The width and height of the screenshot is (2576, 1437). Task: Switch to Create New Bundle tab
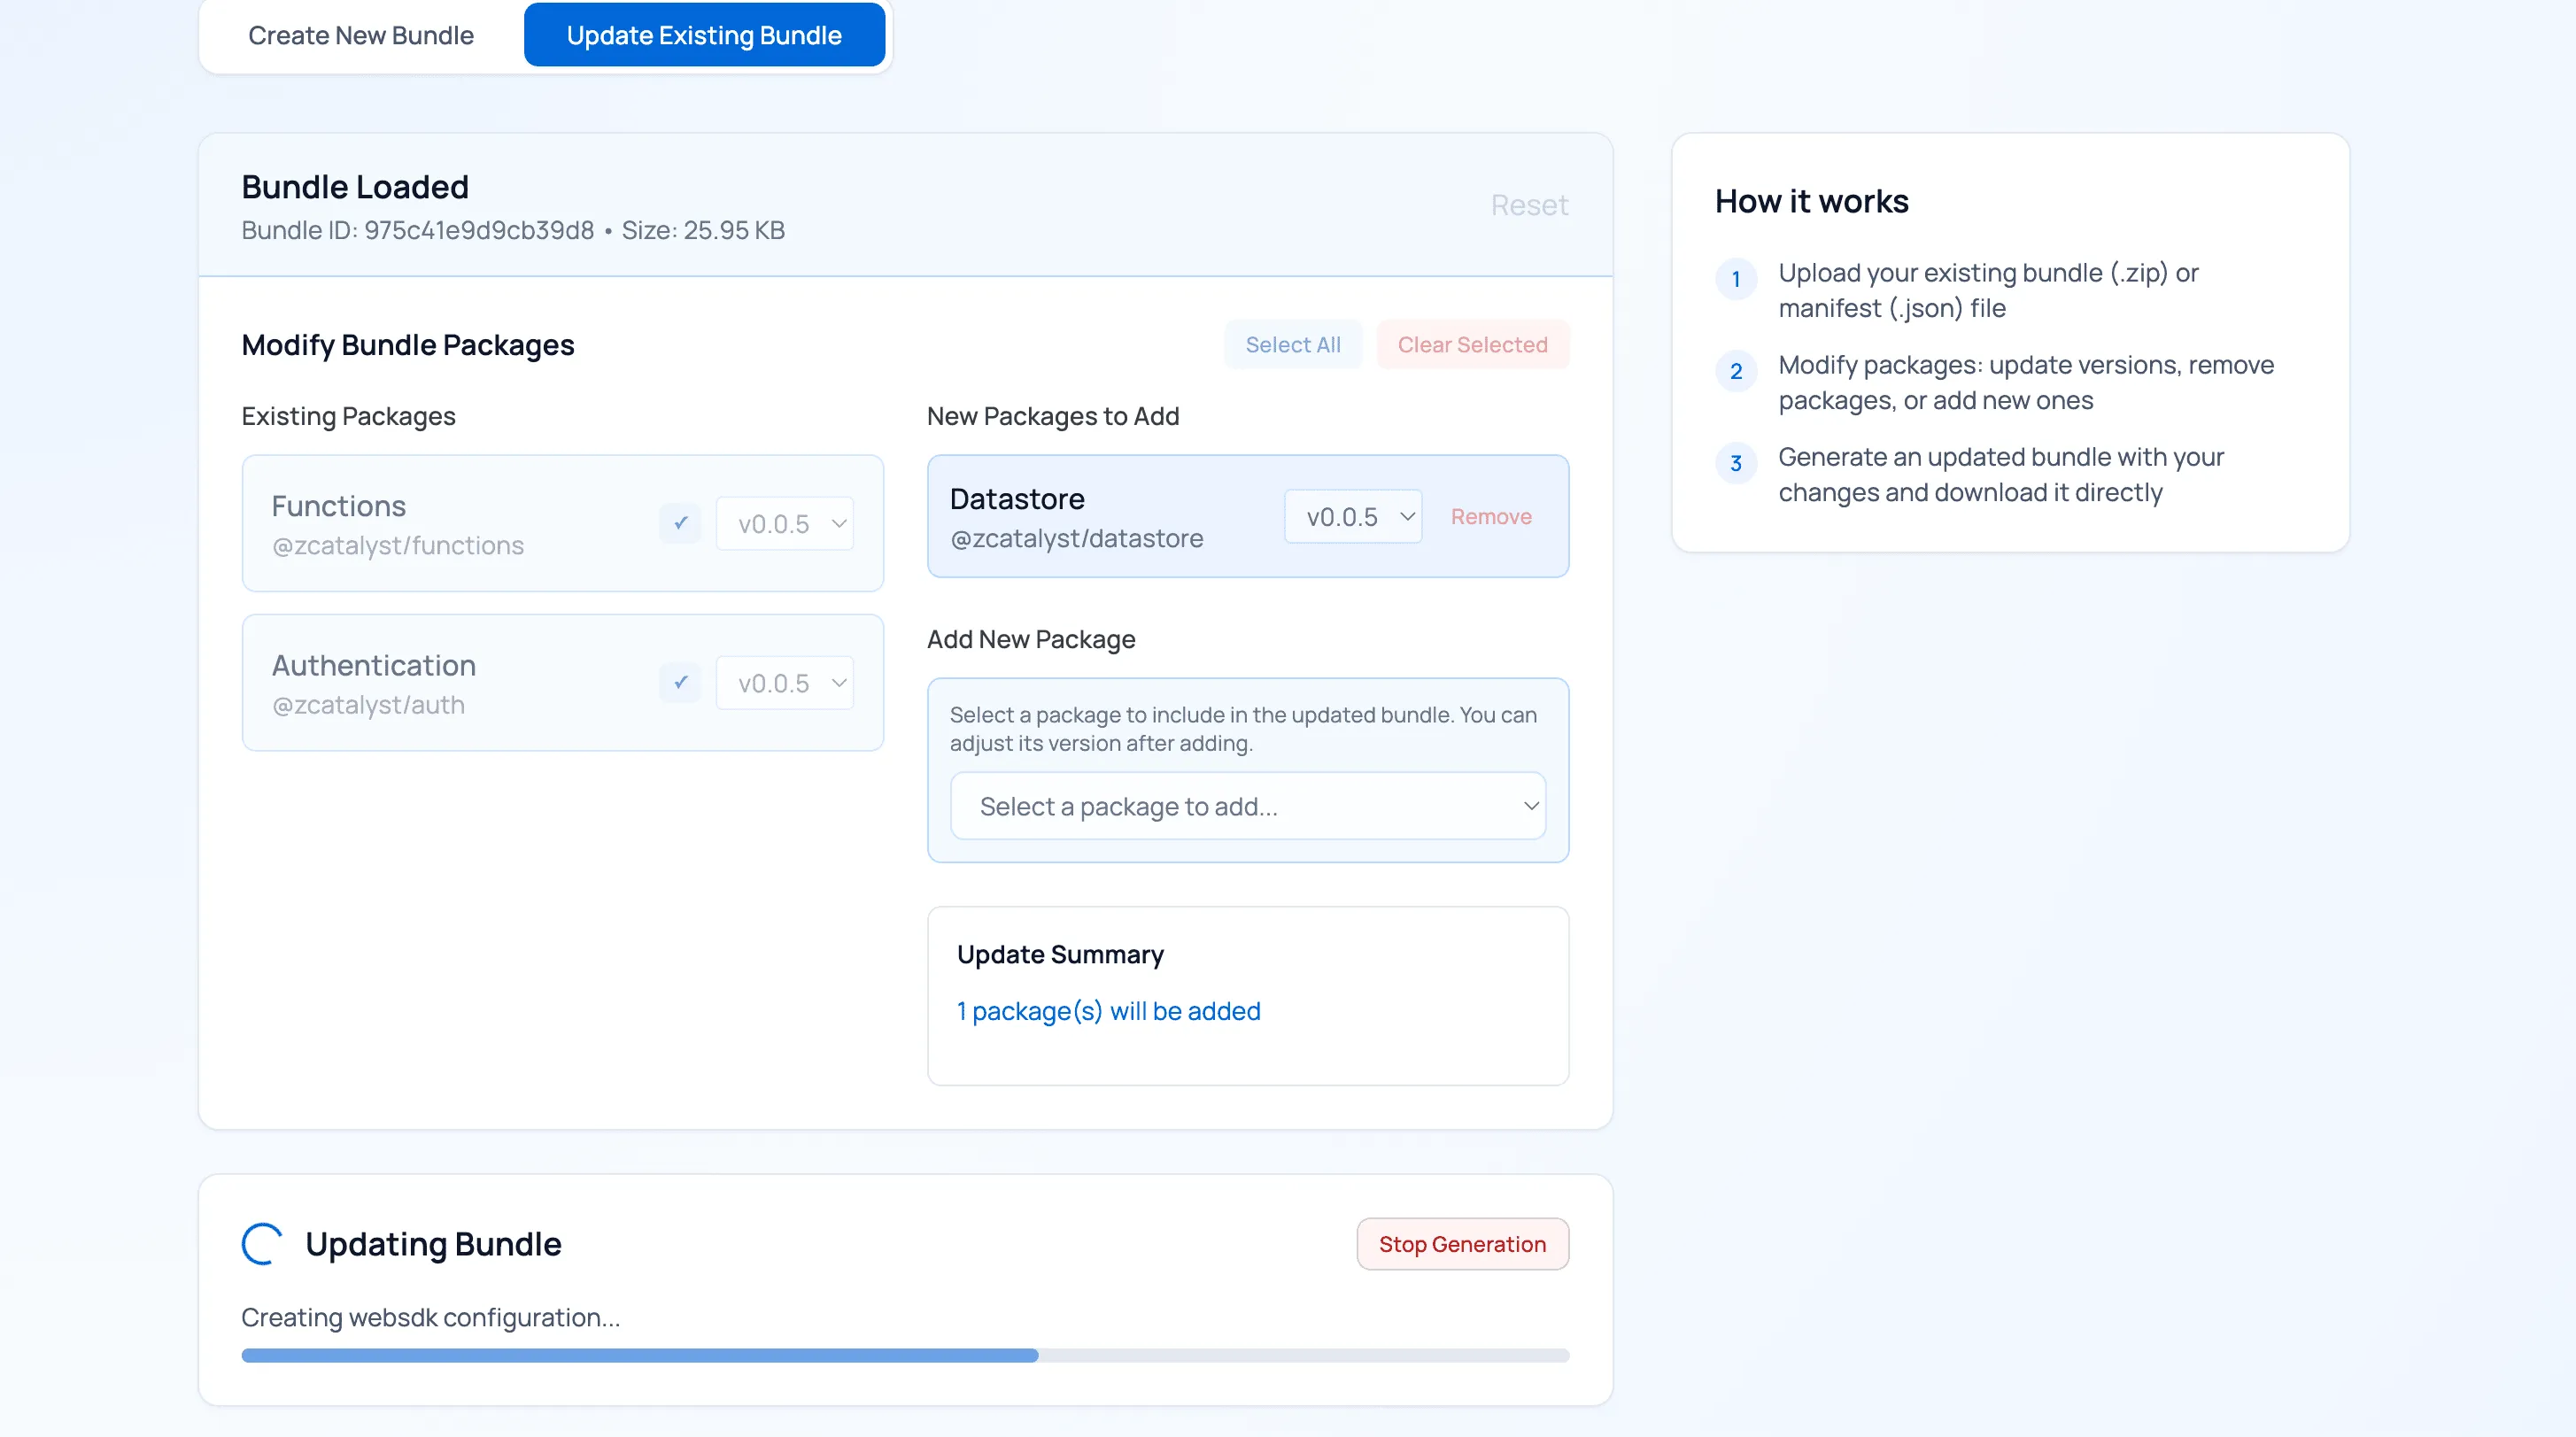click(x=361, y=35)
